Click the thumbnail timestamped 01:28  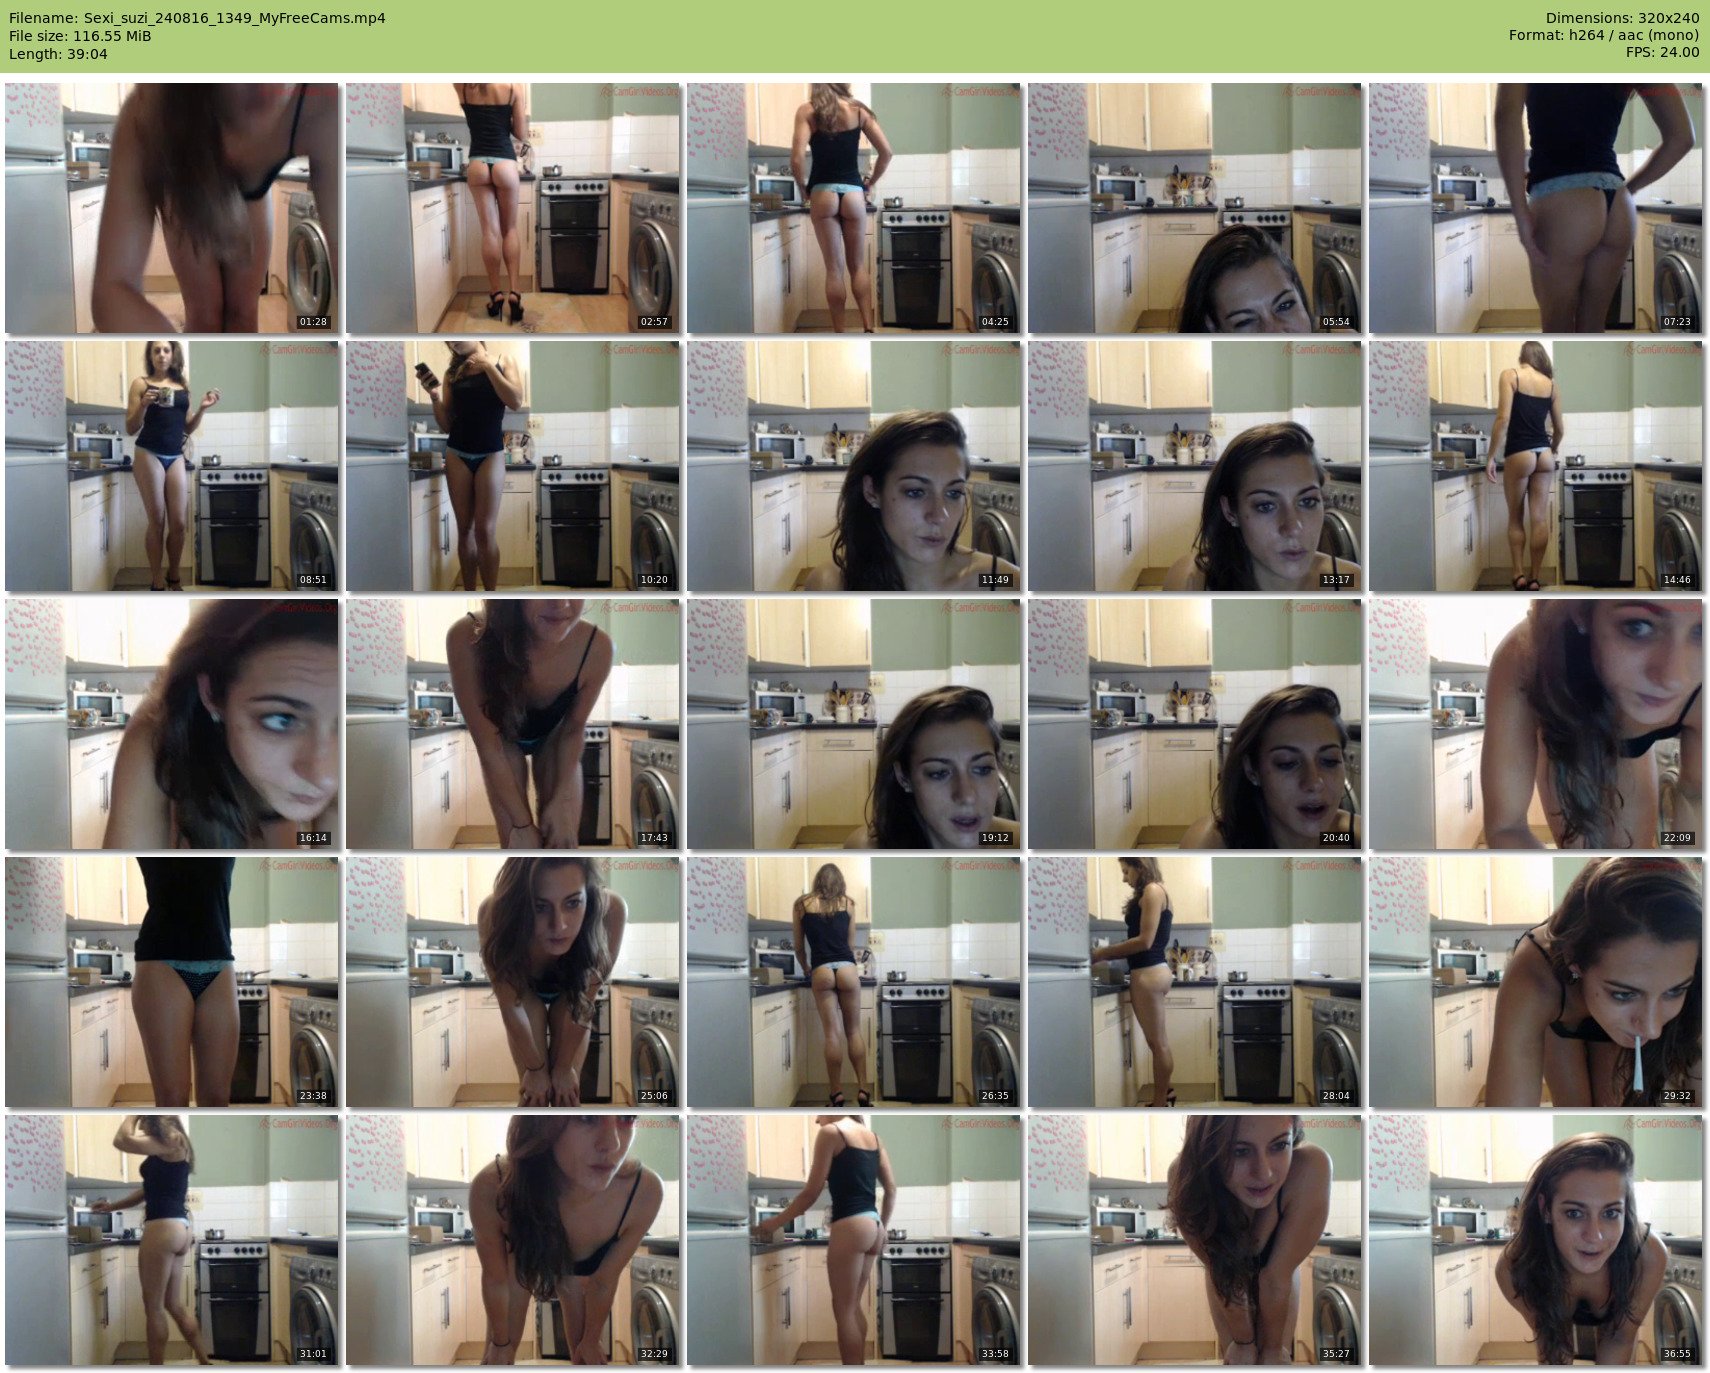click(172, 208)
